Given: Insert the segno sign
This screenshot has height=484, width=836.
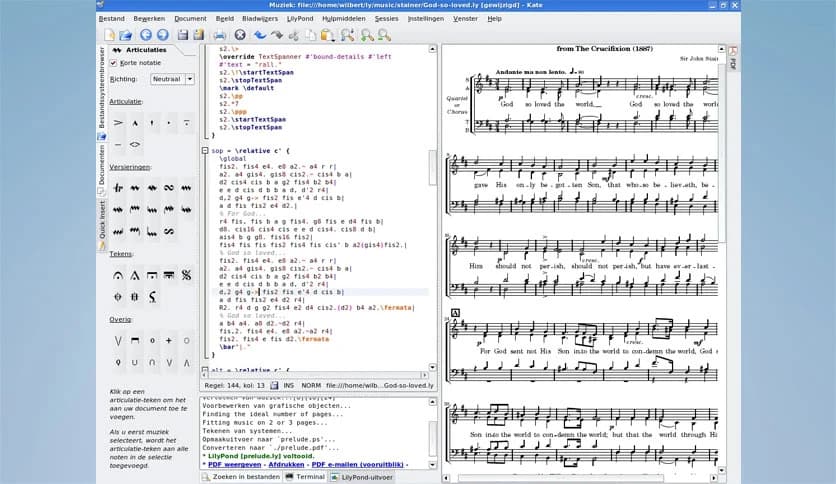Looking at the screenshot, I should click(x=186, y=275).
